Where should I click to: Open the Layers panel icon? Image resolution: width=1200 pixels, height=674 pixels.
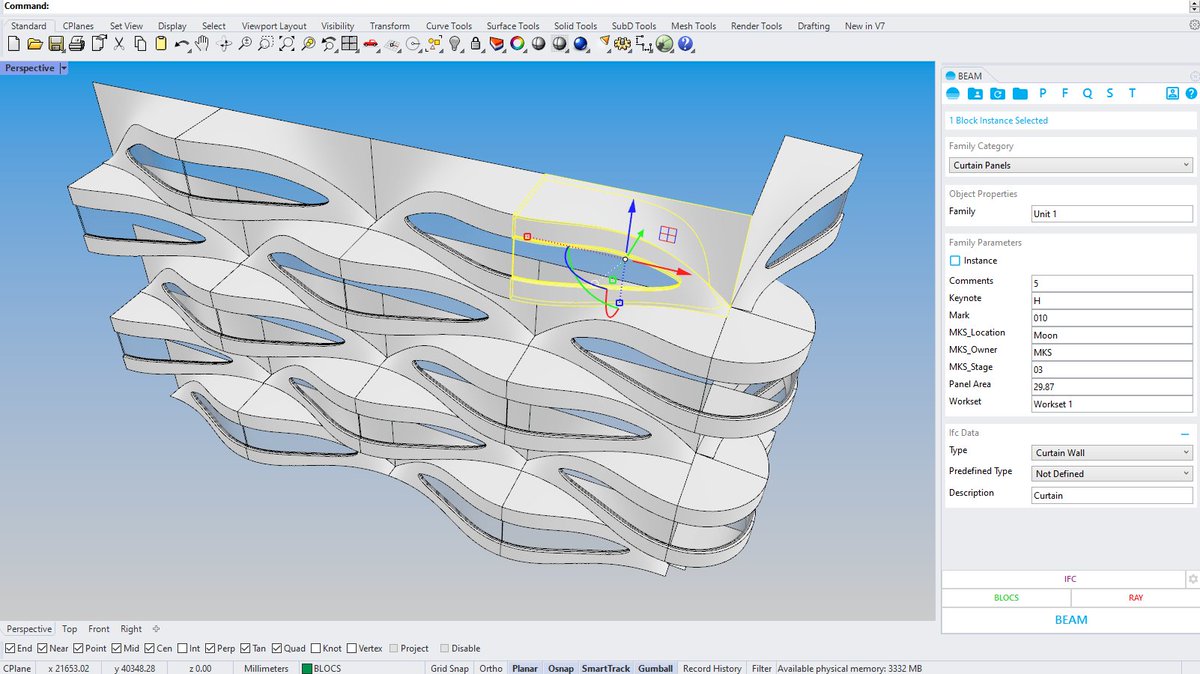tap(496, 44)
